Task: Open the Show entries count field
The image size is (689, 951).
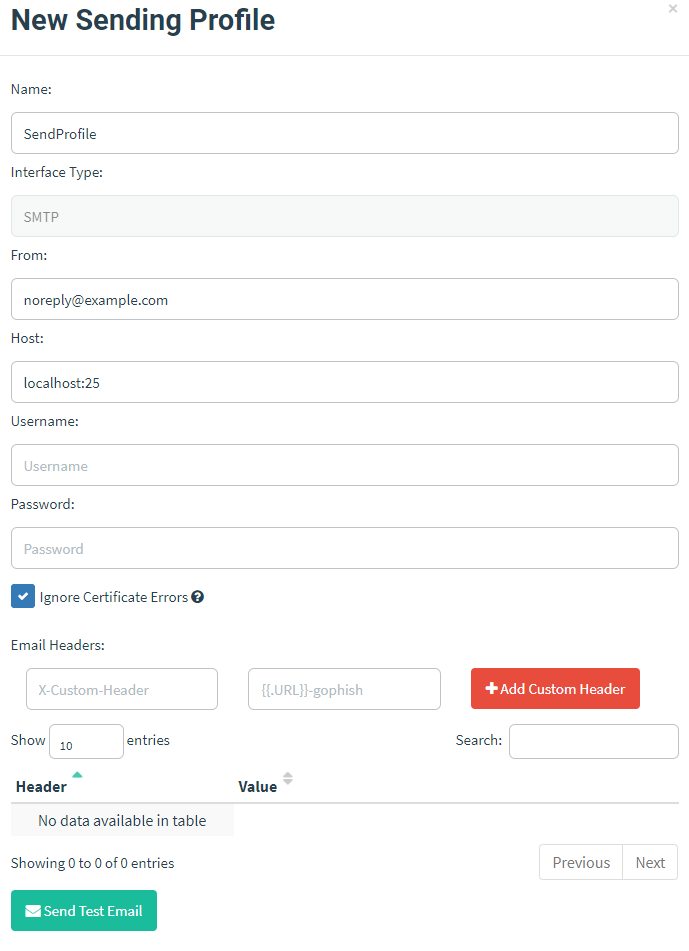Action: 86,742
